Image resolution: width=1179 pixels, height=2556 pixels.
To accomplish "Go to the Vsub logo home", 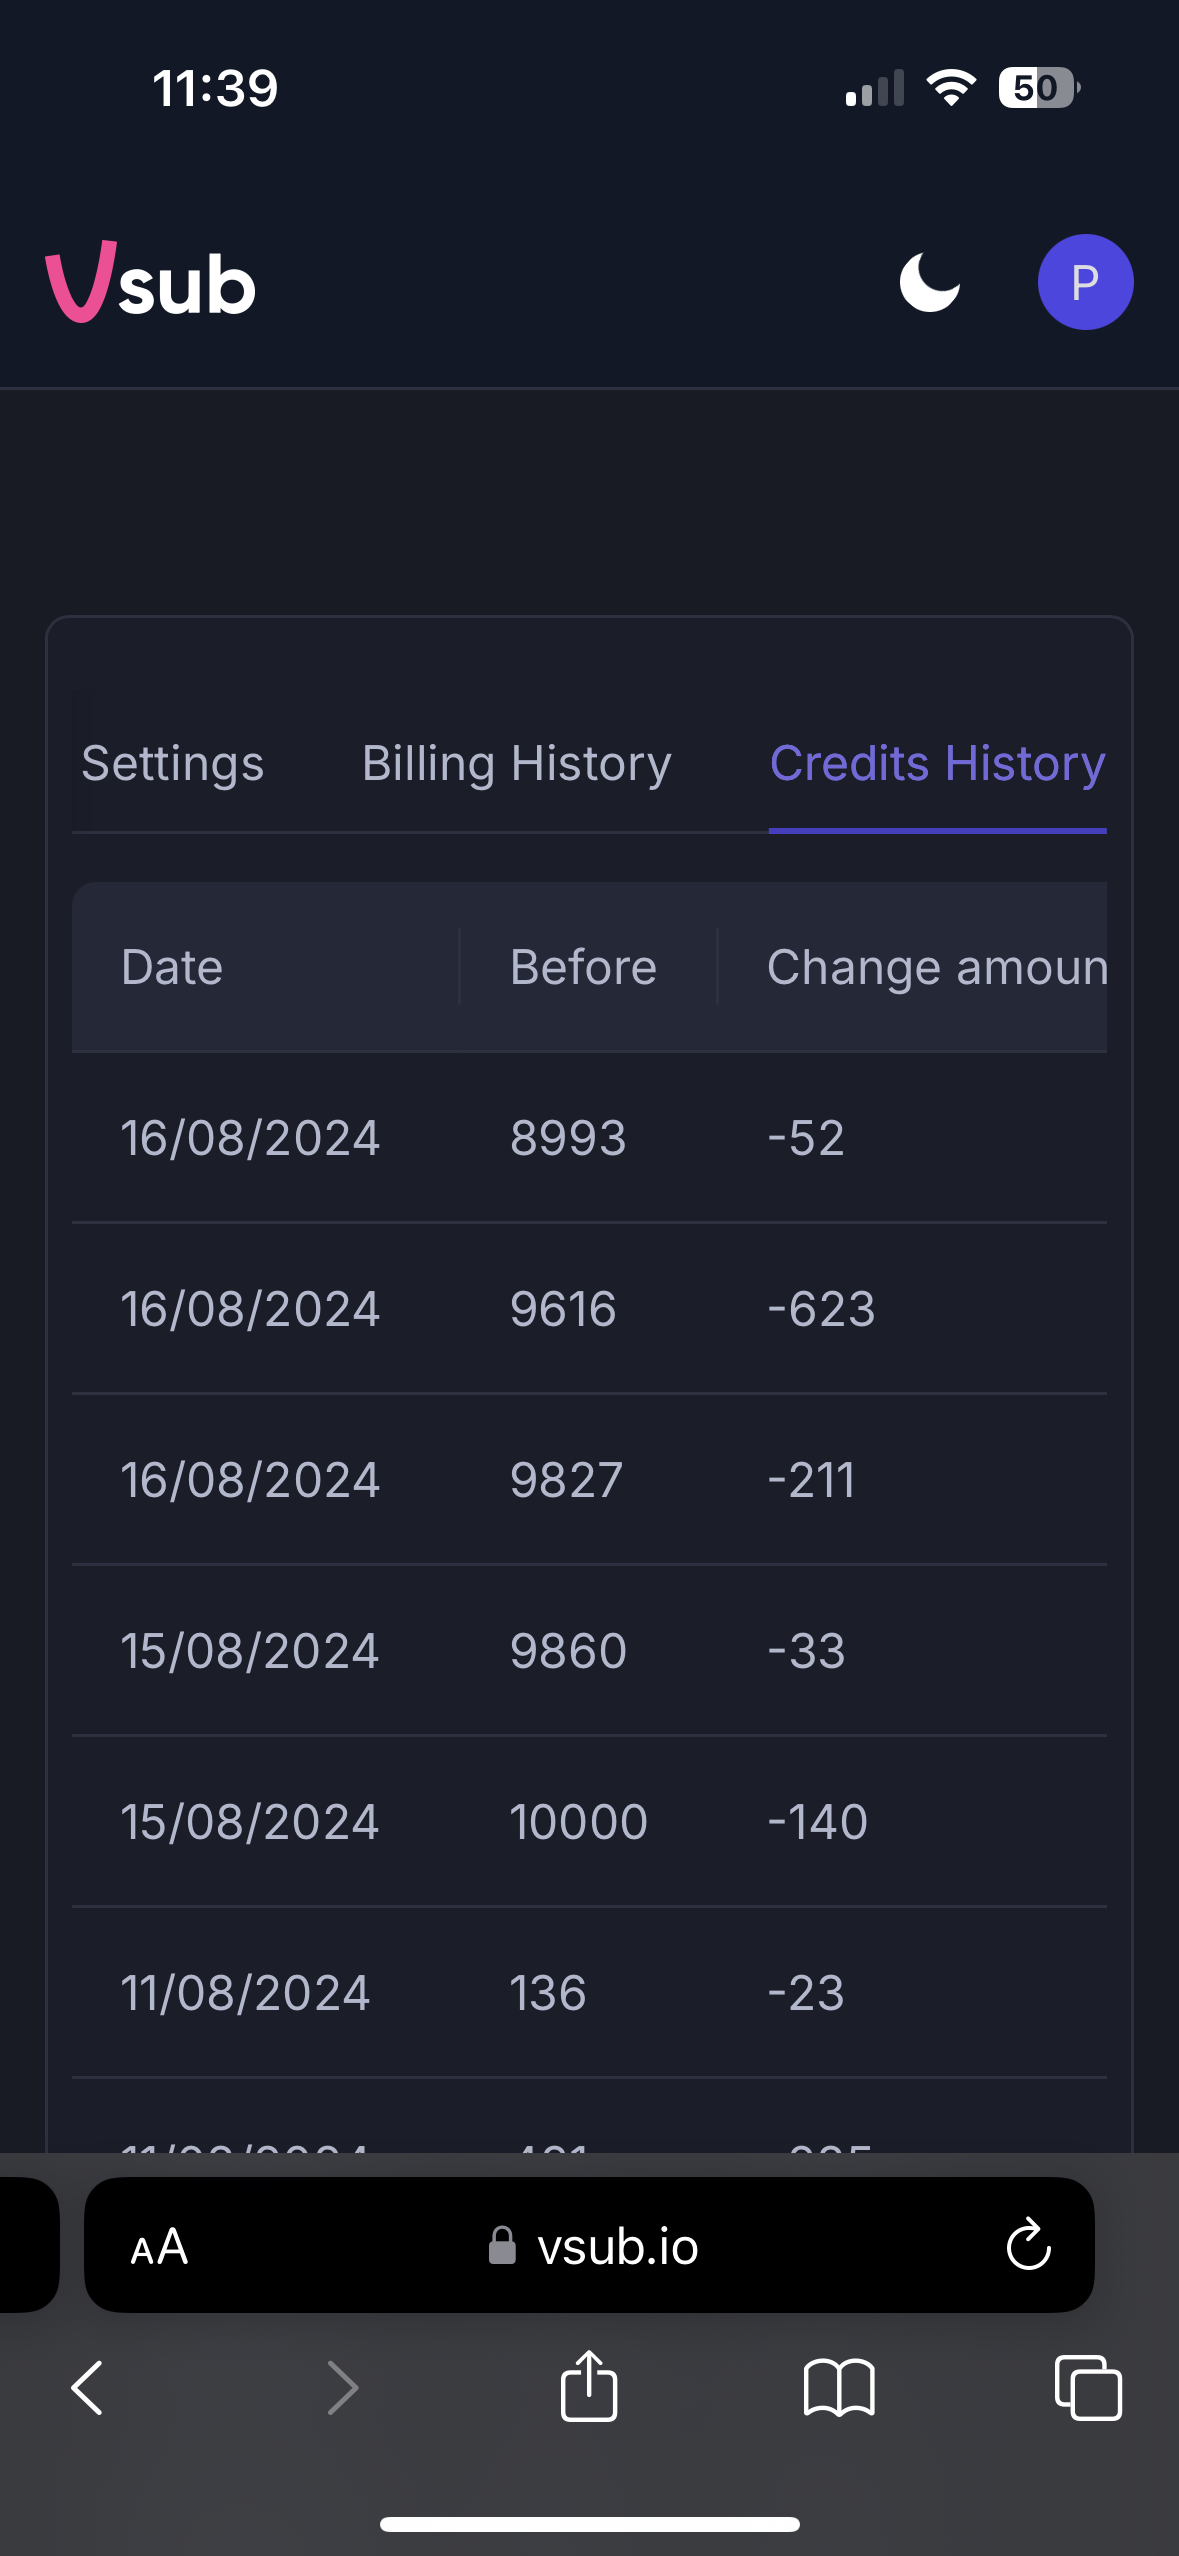I will 151,283.
